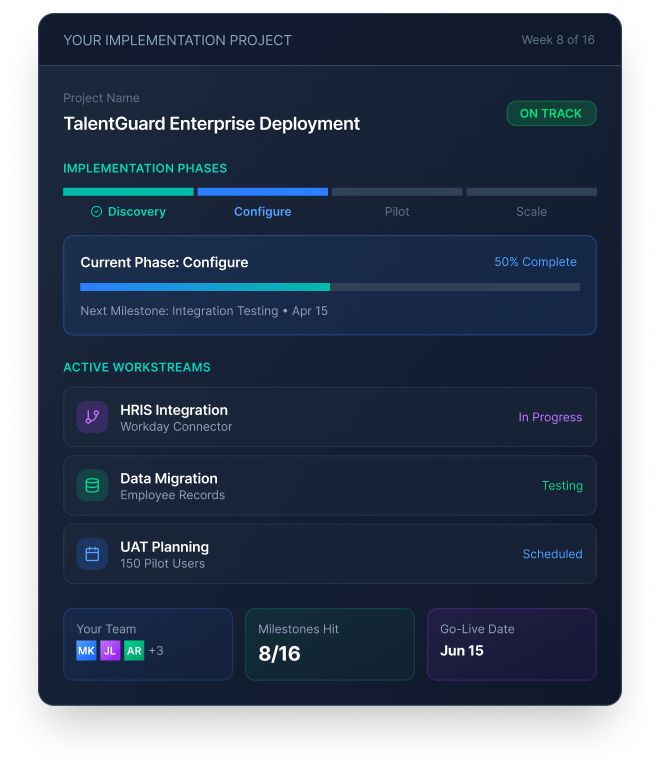
Task: Click the green Discovery phase bar segment
Action: (128, 192)
